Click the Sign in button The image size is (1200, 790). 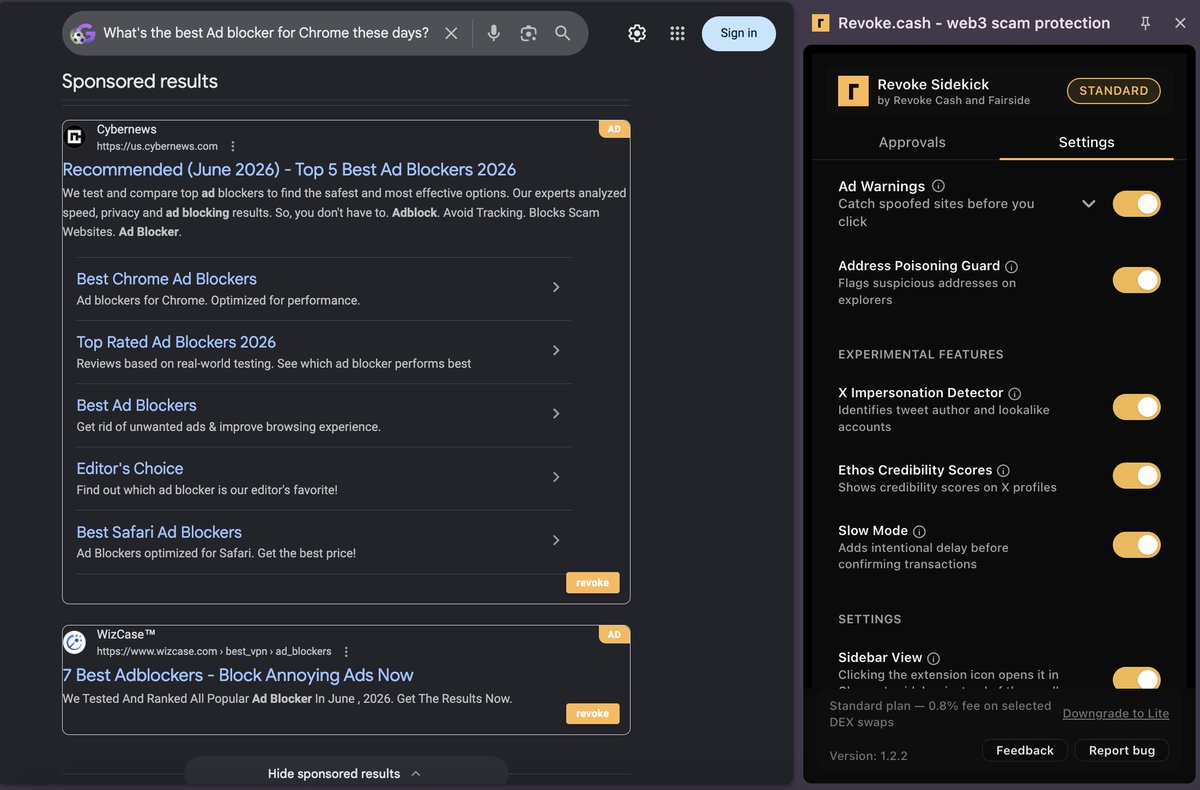pos(739,33)
